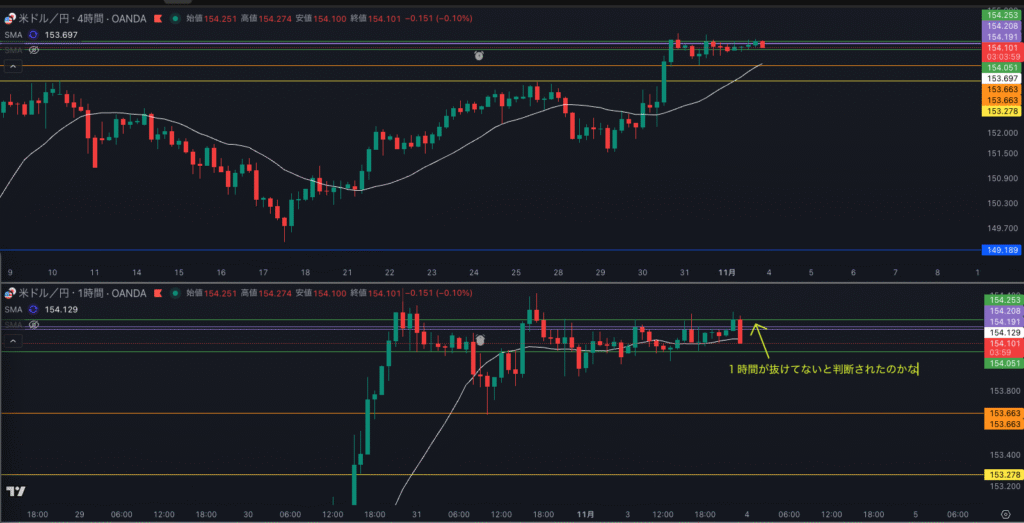The height and width of the screenshot is (523, 1024).
Task: Click the red flag icon on 1-hour chart
Action: 157,293
